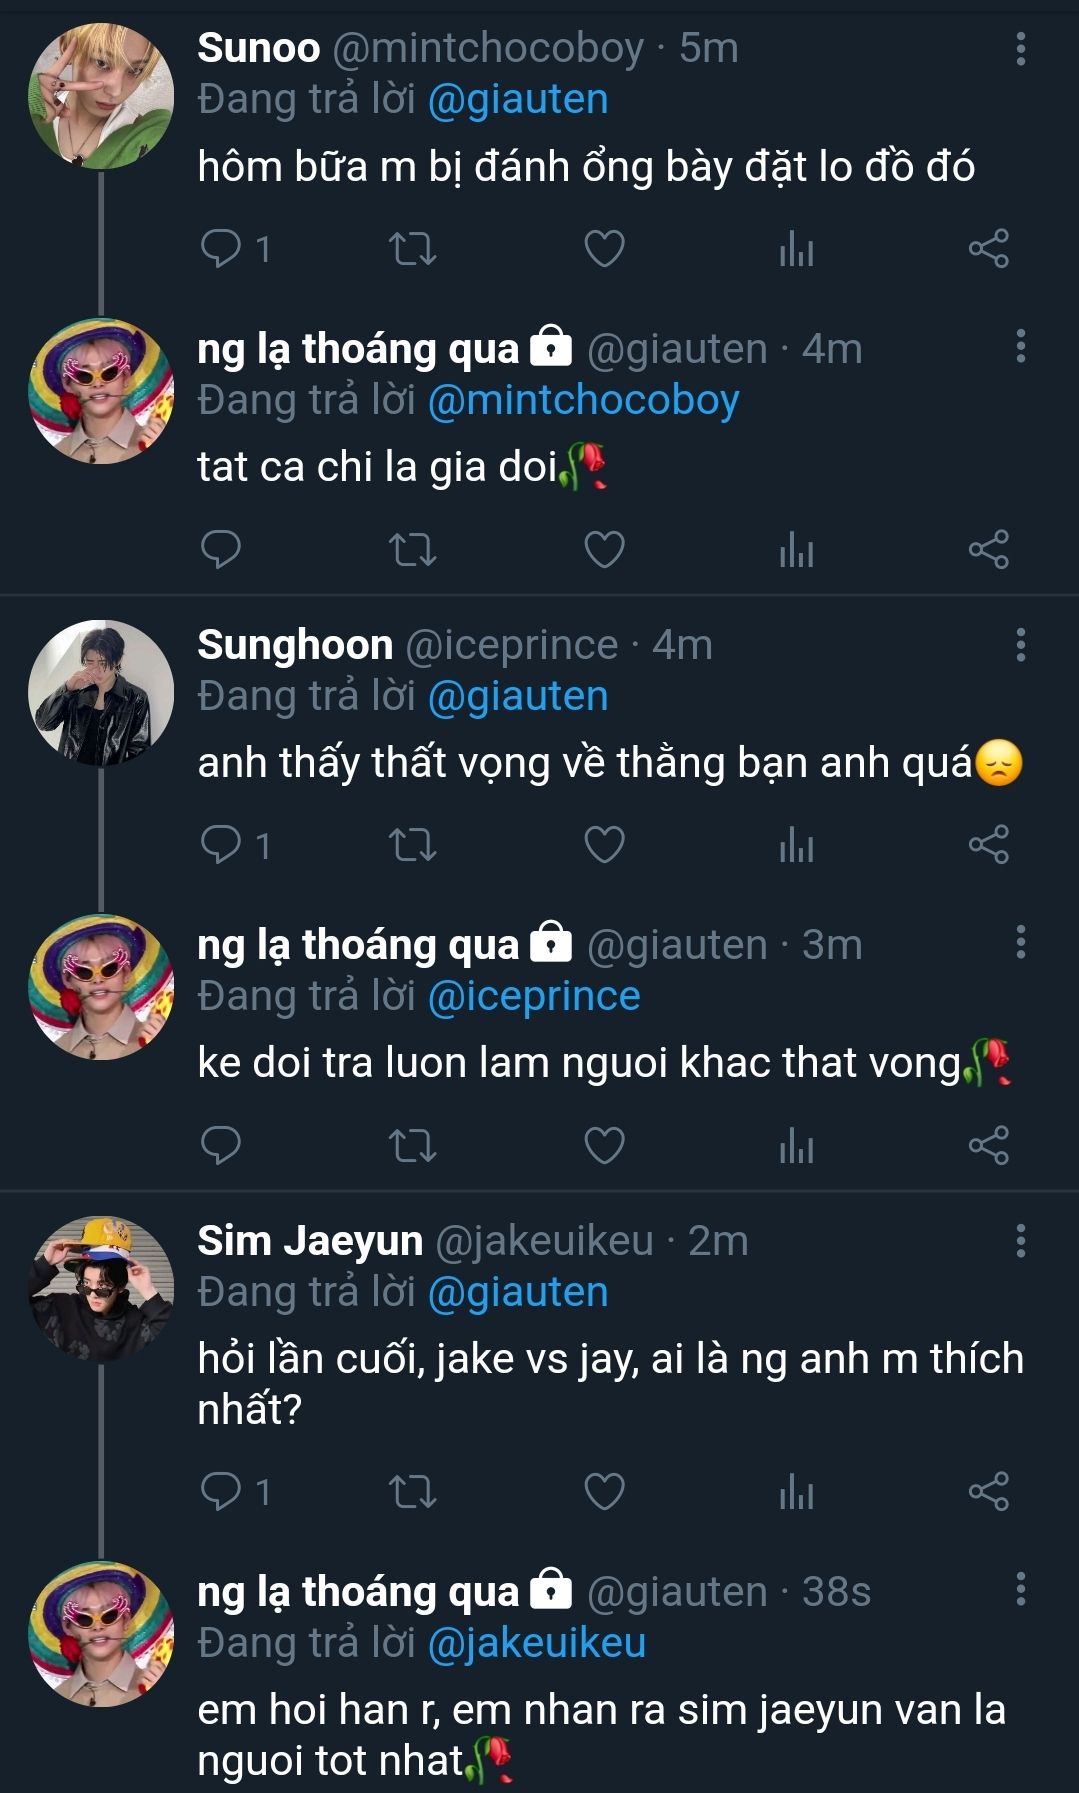1079x1793 pixels.
Task: Like the 'tat ca chi la gia doi' tweet
Action: point(604,549)
